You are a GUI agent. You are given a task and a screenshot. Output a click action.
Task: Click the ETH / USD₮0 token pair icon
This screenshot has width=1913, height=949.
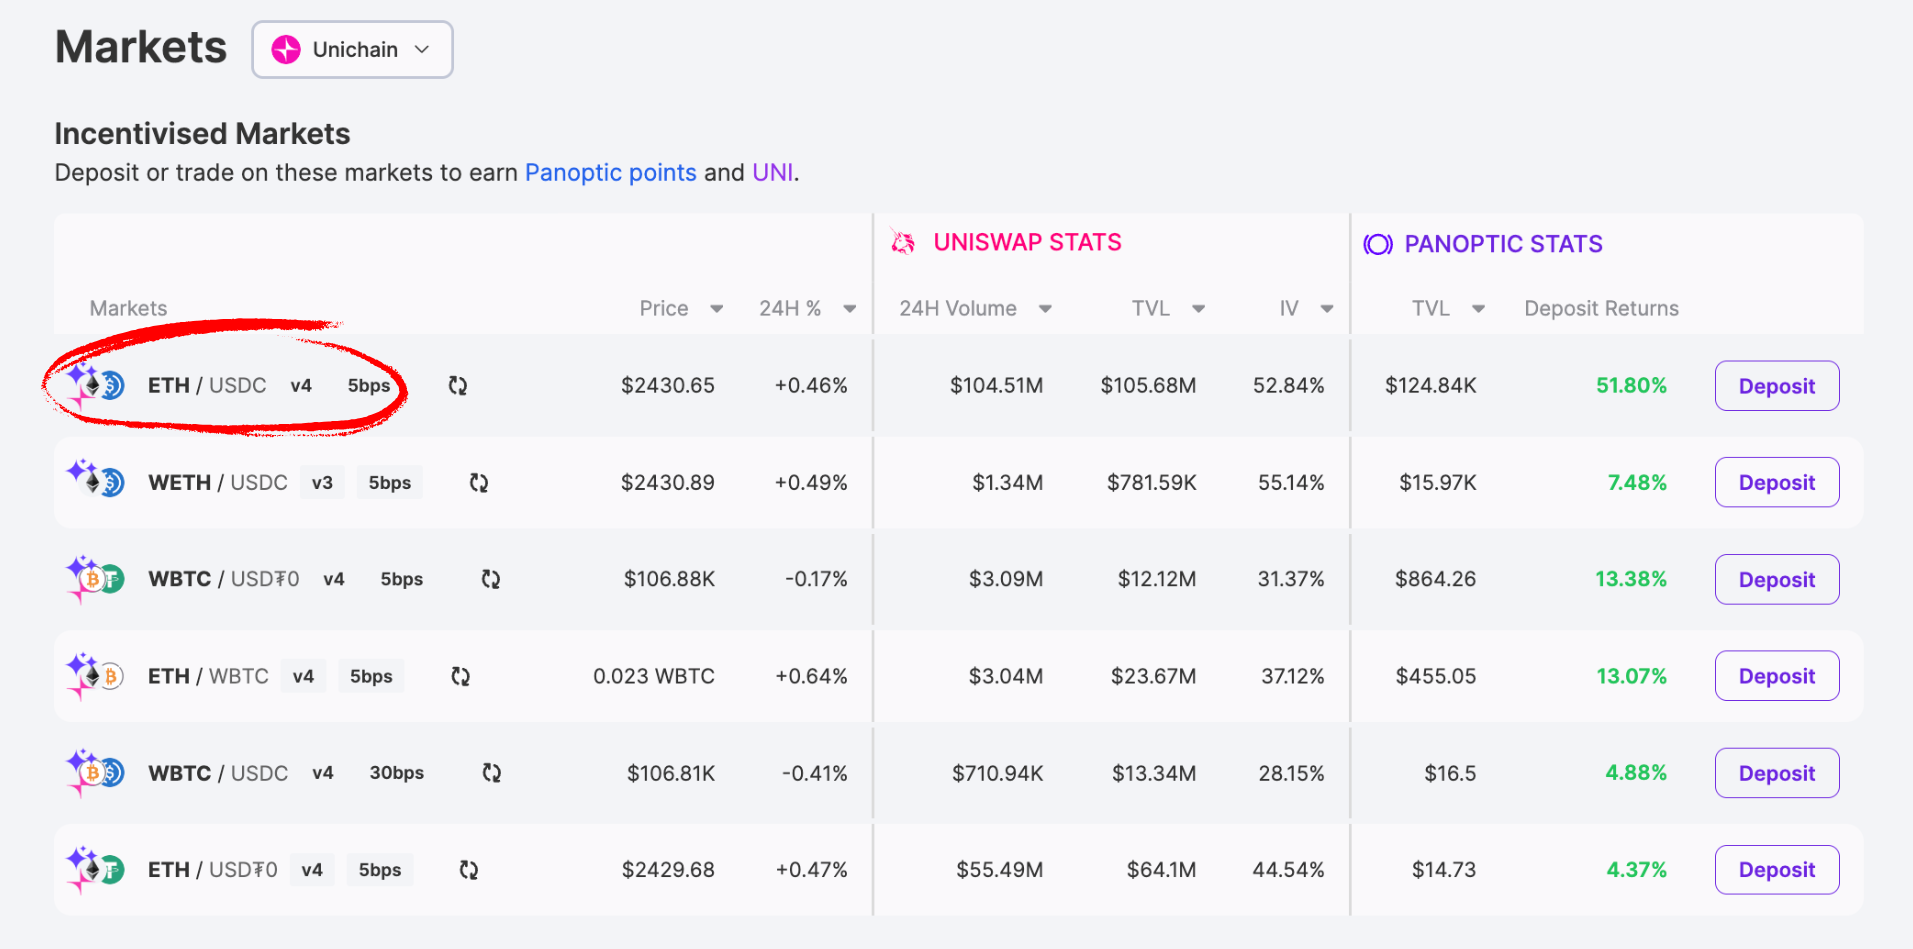(x=95, y=869)
